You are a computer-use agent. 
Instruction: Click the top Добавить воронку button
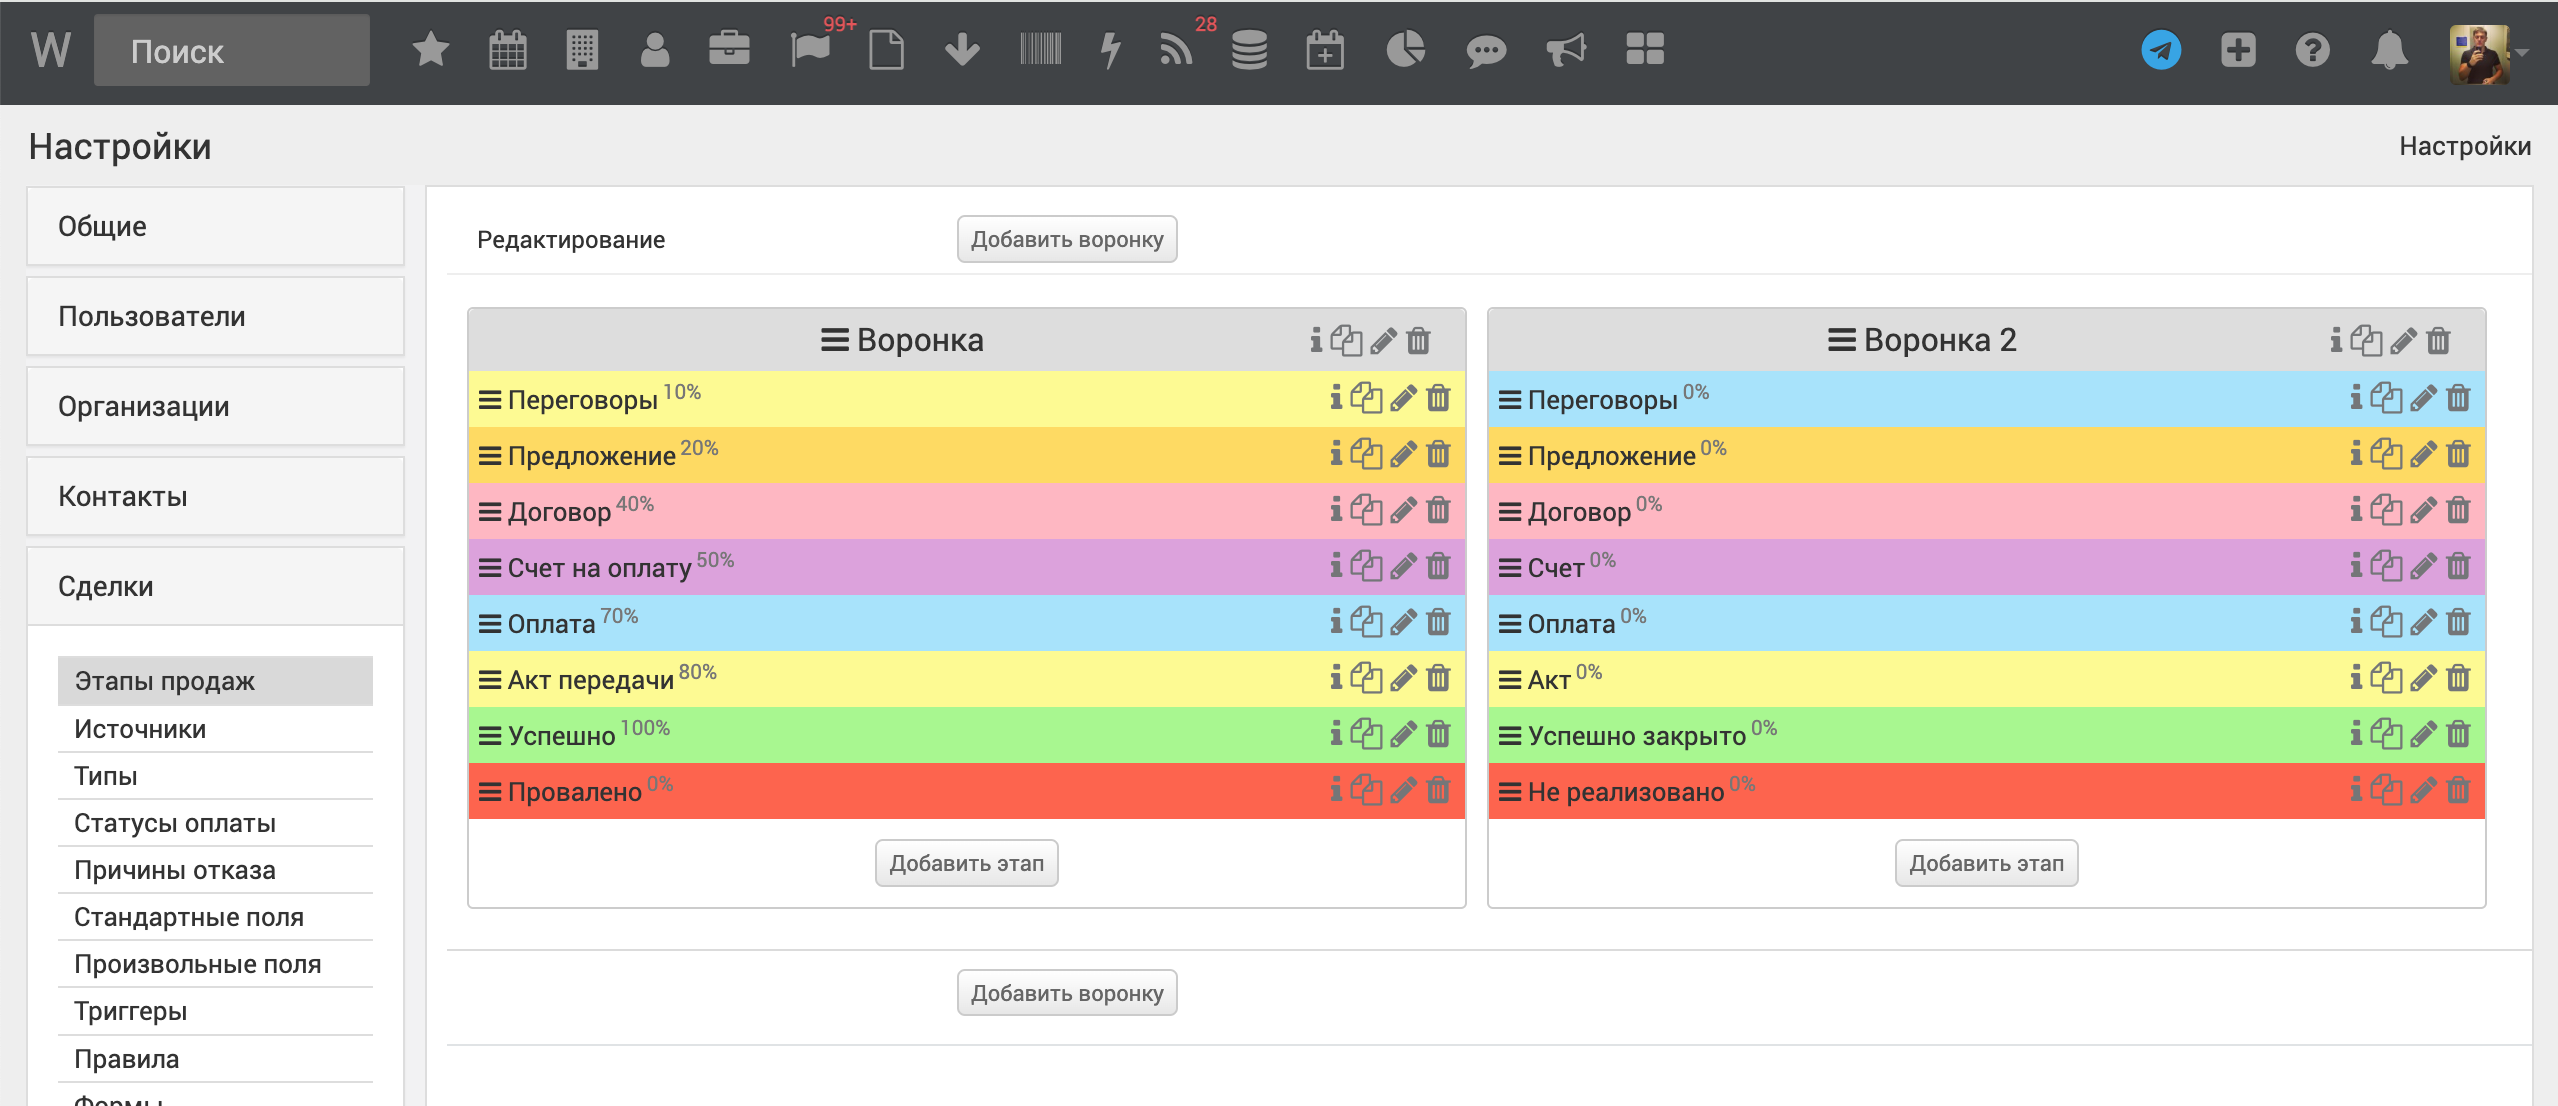click(x=1066, y=240)
